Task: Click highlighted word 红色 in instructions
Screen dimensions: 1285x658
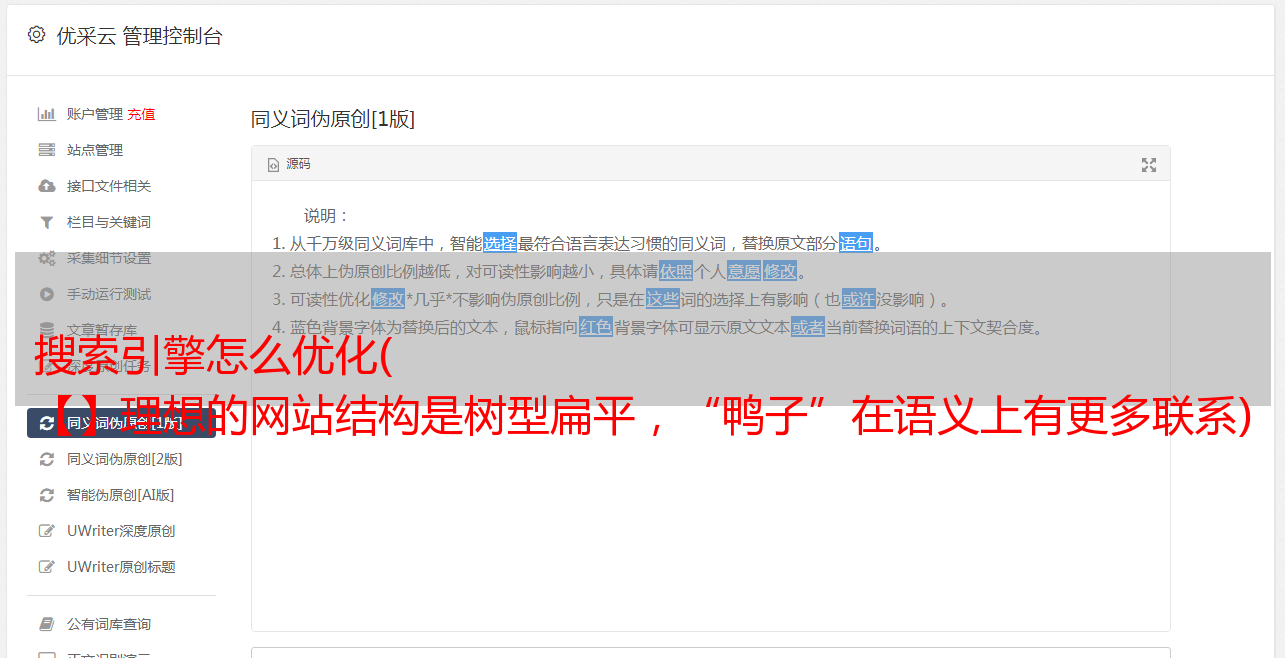Action: (596, 327)
